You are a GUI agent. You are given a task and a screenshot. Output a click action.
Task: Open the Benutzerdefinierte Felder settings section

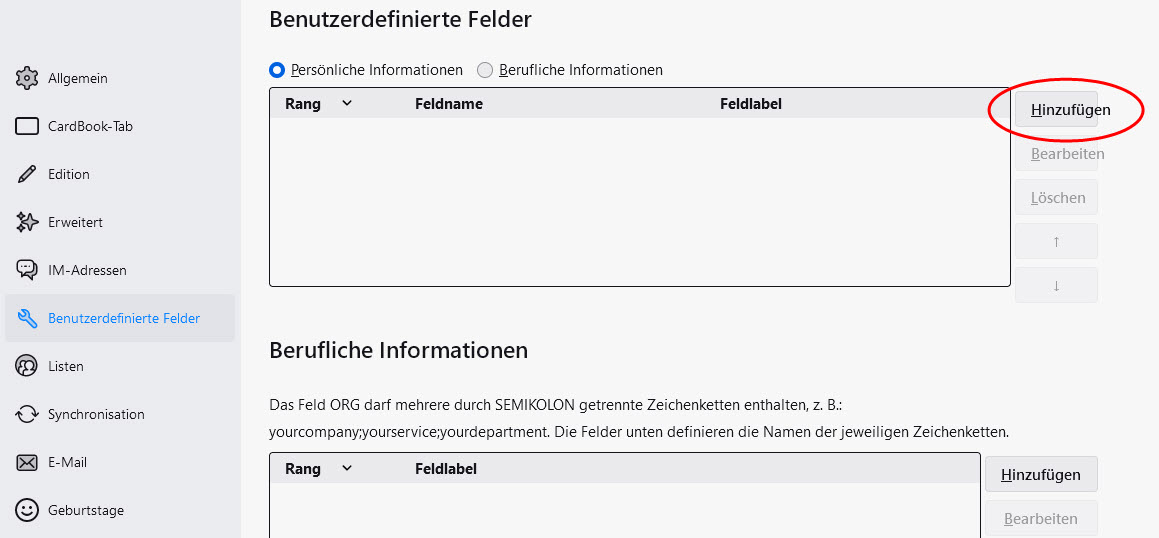[x=123, y=318]
